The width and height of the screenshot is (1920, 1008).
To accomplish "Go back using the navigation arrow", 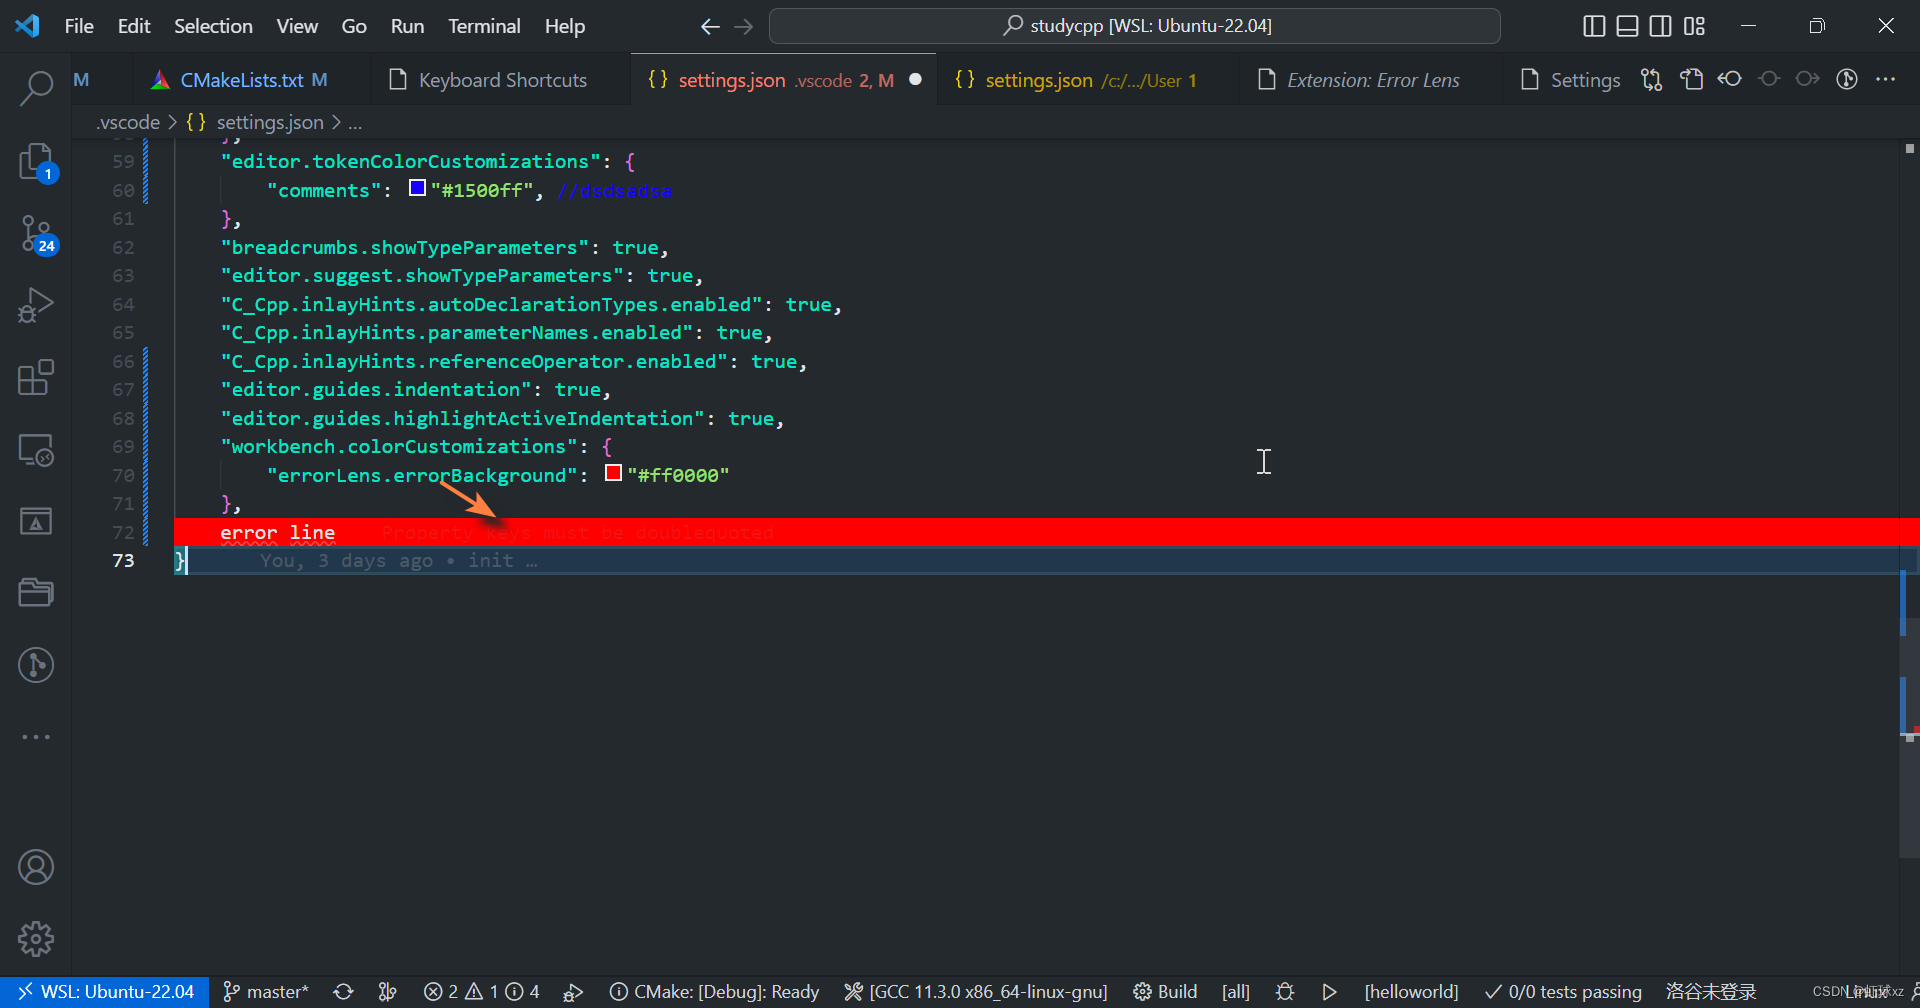I will coord(710,27).
